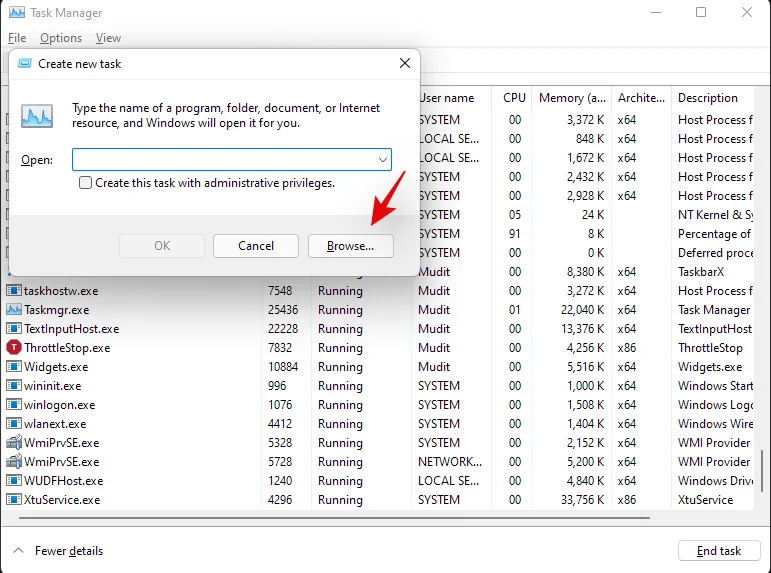
Task: Click the WmiPrvSE.exe icon with PID 5728
Action: 14,462
